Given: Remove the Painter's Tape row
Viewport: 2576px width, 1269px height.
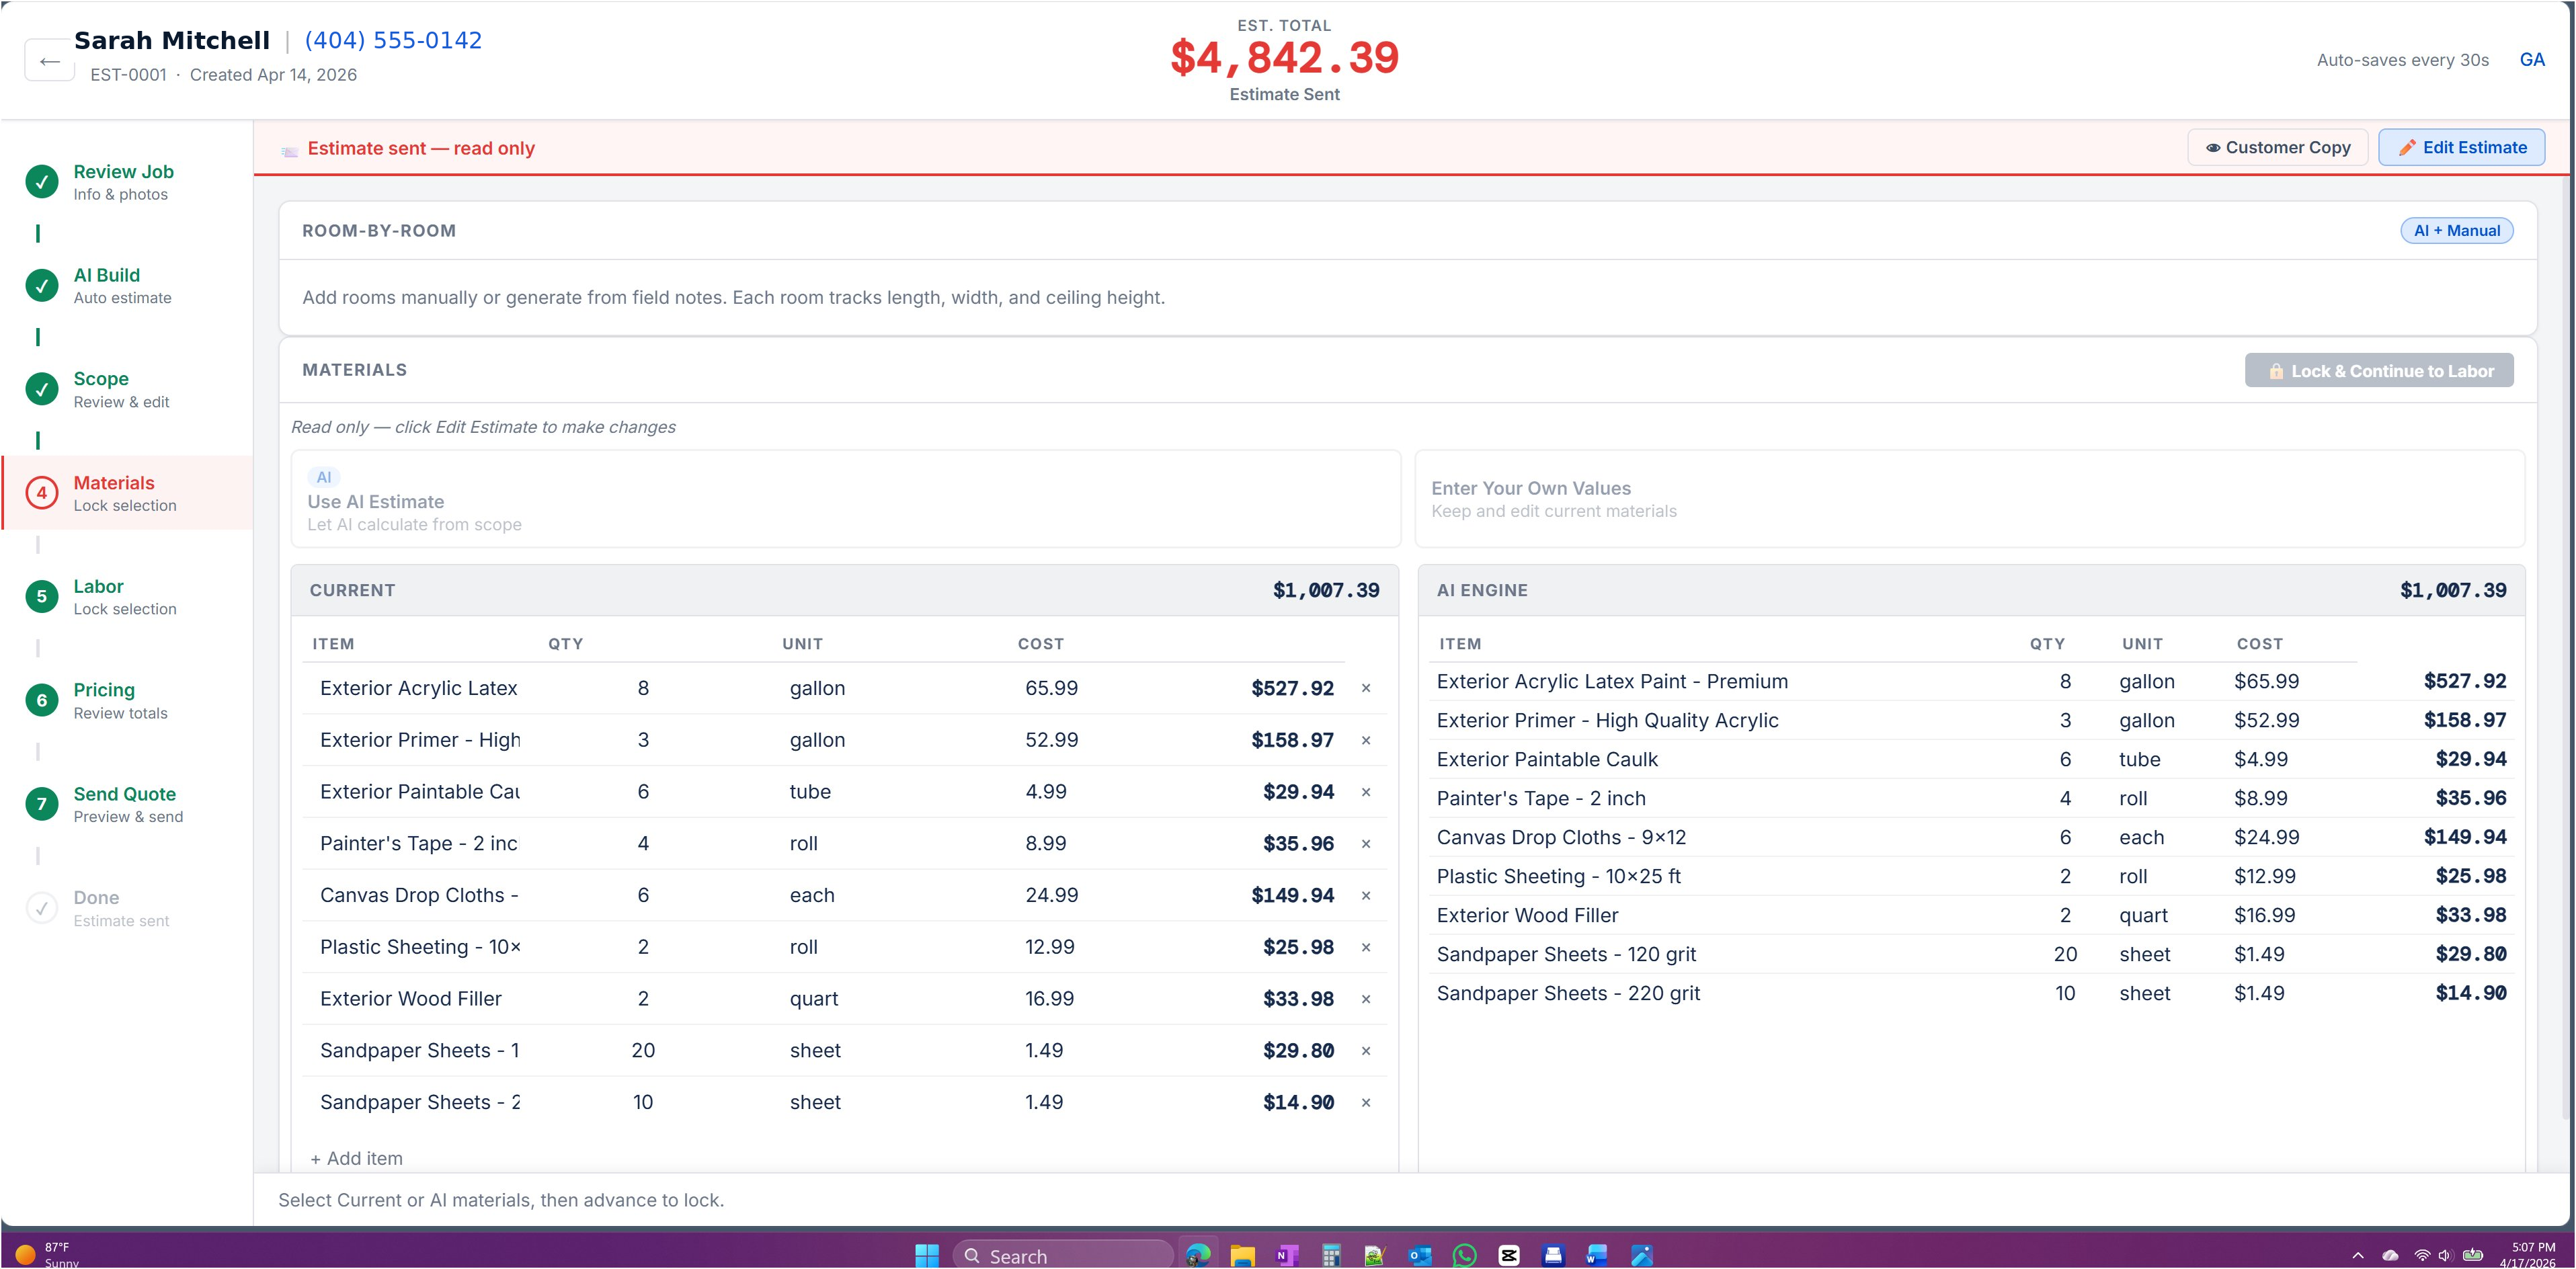Looking at the screenshot, I should [x=1366, y=844].
